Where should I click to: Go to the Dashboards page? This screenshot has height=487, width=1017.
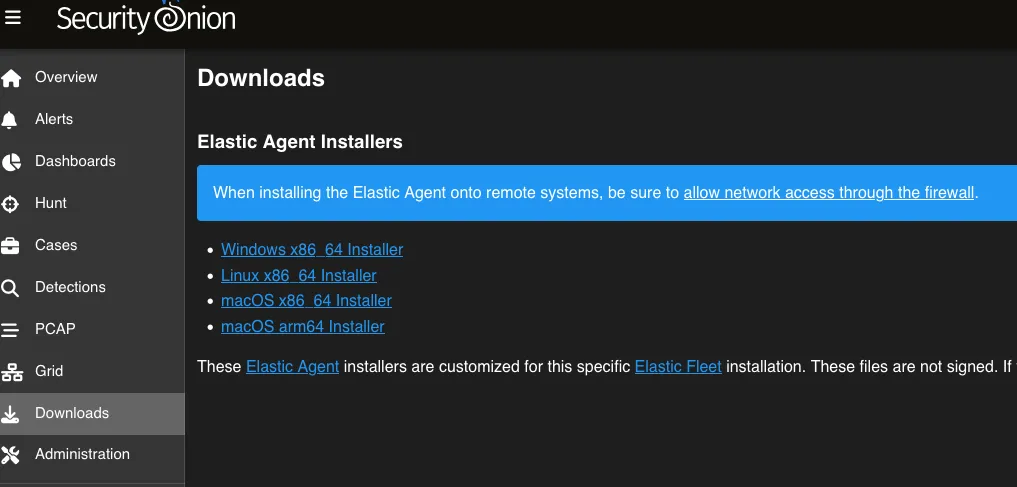coord(75,161)
